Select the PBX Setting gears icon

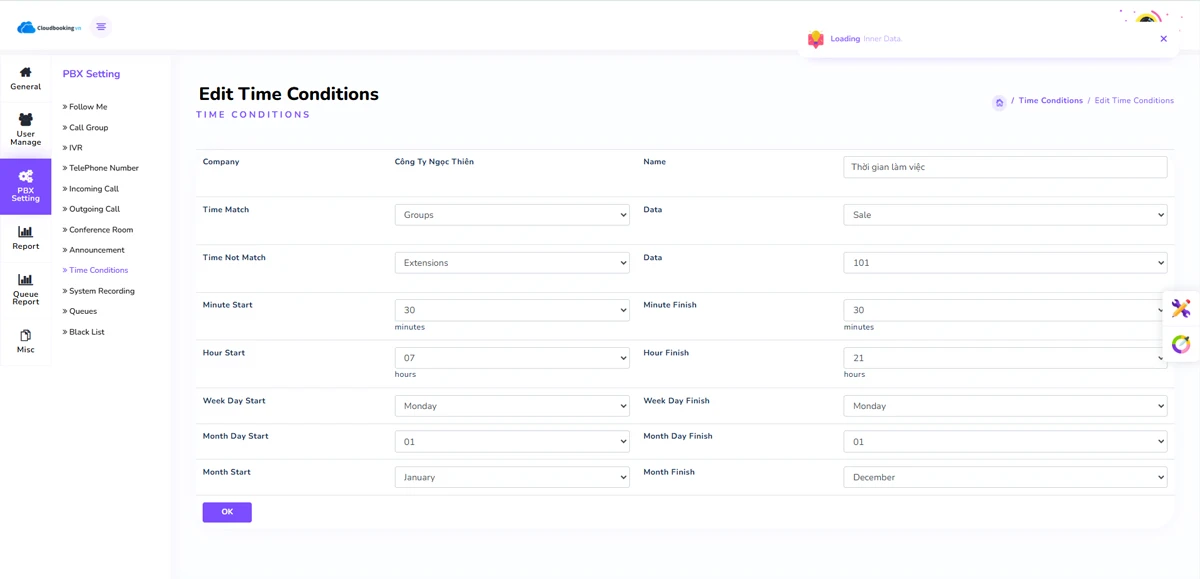[x=26, y=177]
